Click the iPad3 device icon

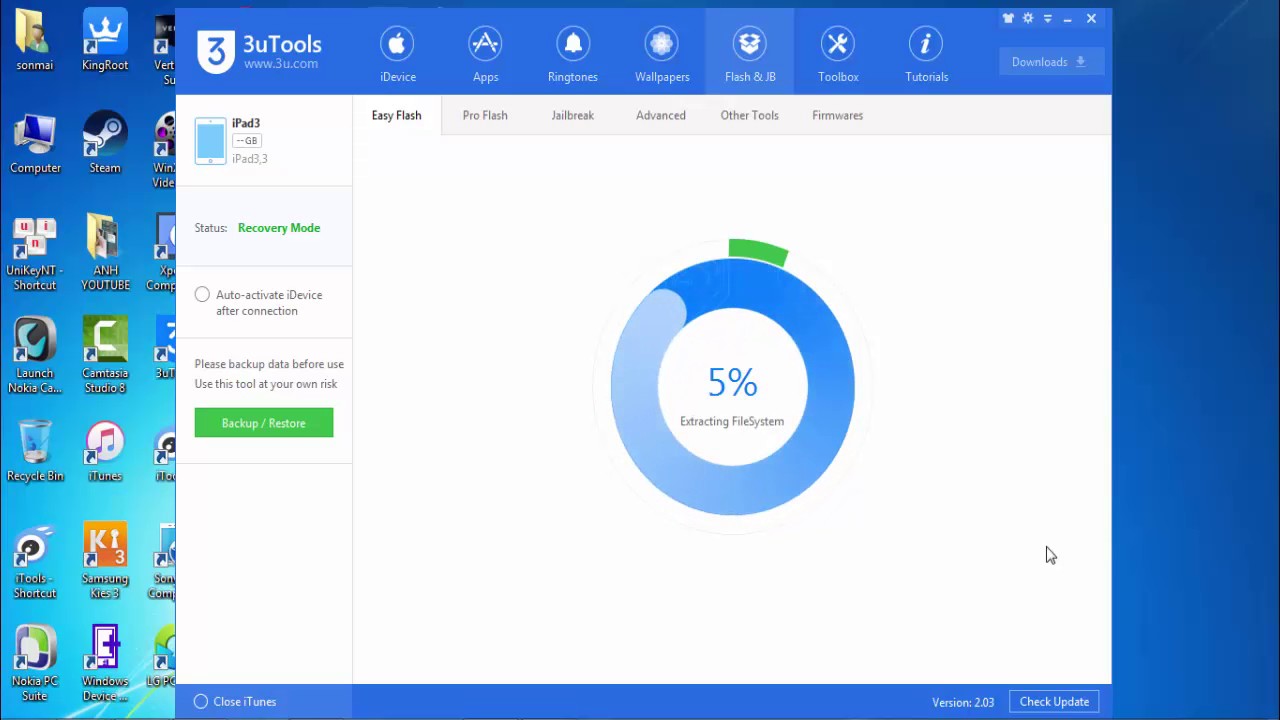[210, 141]
